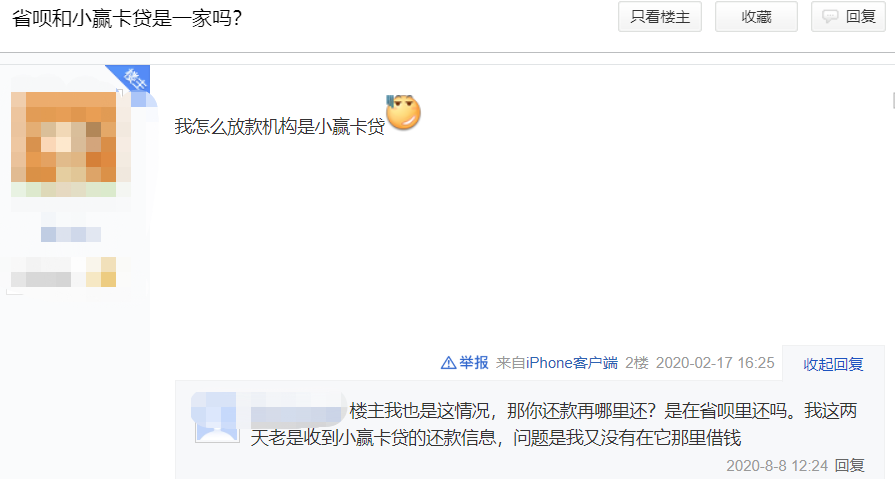Image resolution: width=895 pixels, height=479 pixels.
Task: Toggle 只看楼主 to view only poster
Action: pos(660,17)
